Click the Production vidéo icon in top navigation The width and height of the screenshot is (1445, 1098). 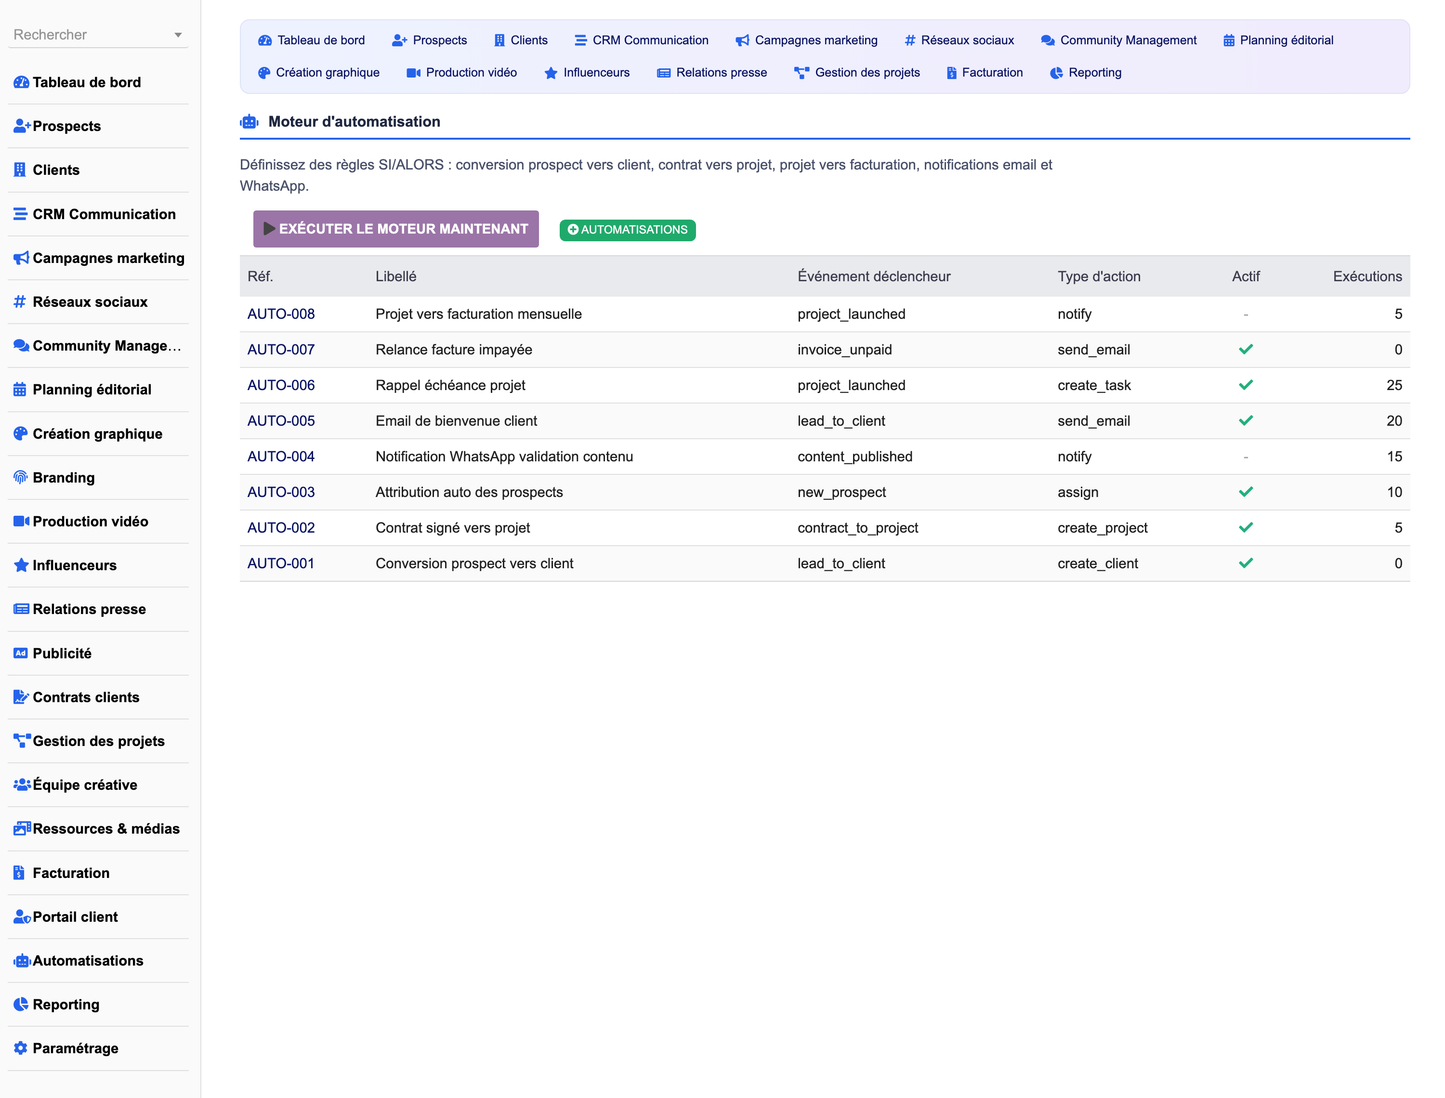point(413,72)
